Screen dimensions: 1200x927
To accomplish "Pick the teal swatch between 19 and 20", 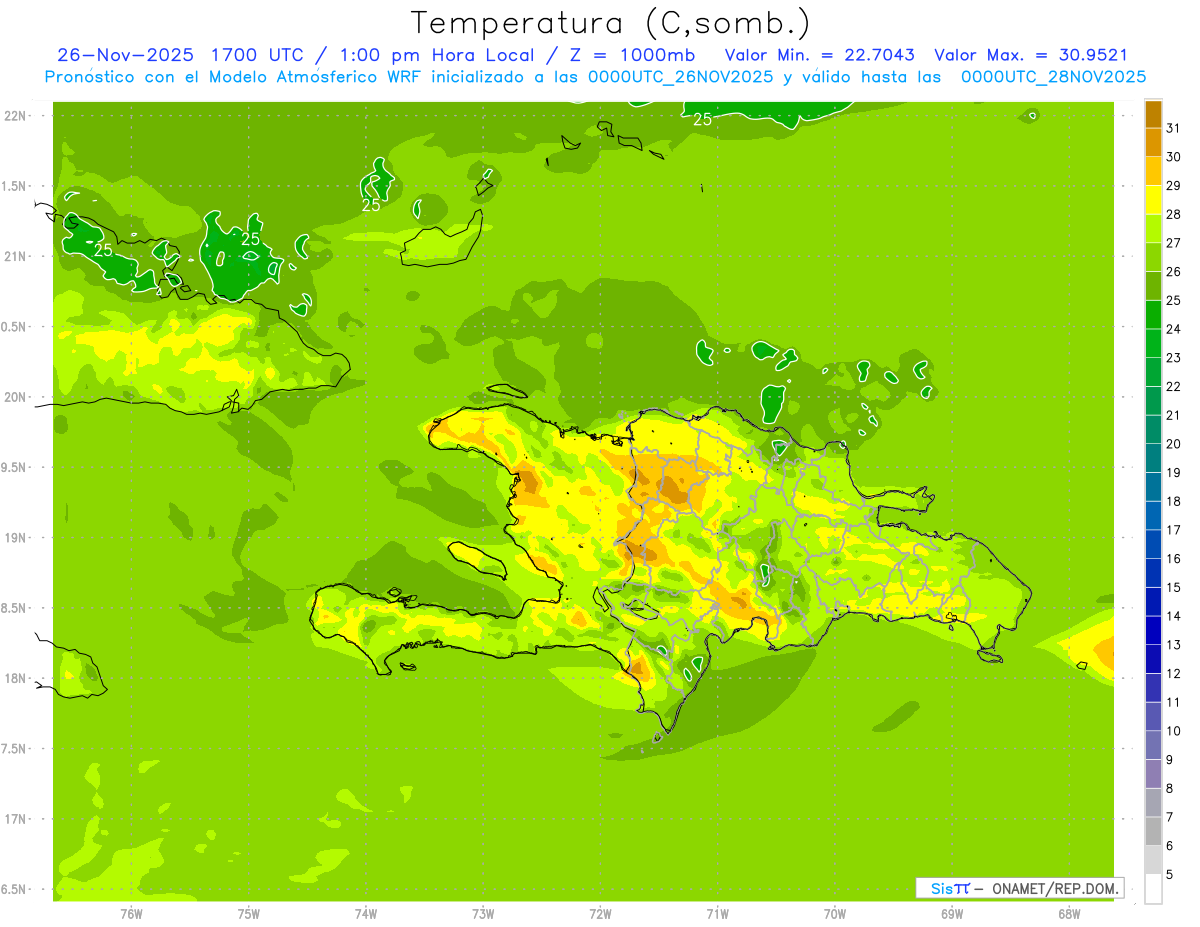I will click(x=1153, y=458).
